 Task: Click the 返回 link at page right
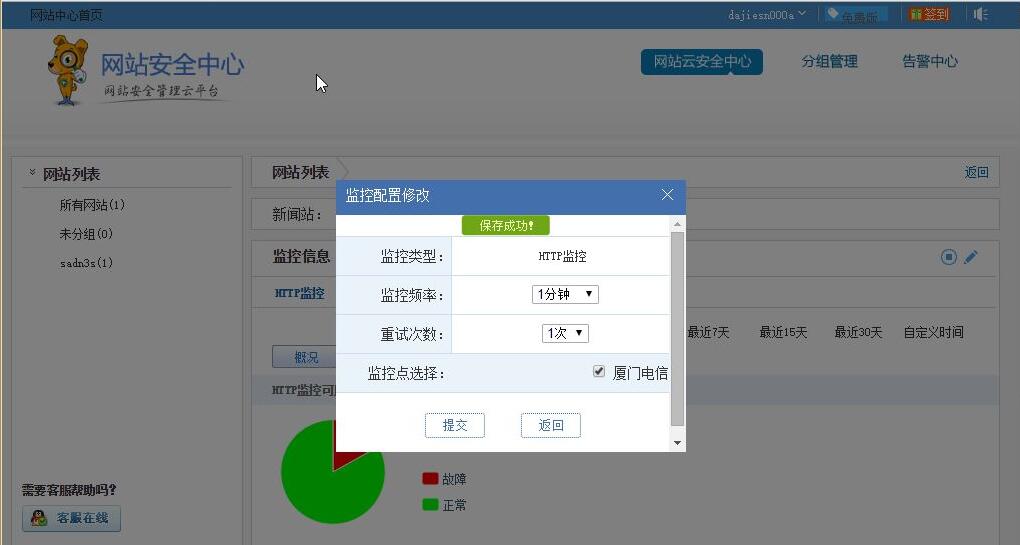pos(976,172)
